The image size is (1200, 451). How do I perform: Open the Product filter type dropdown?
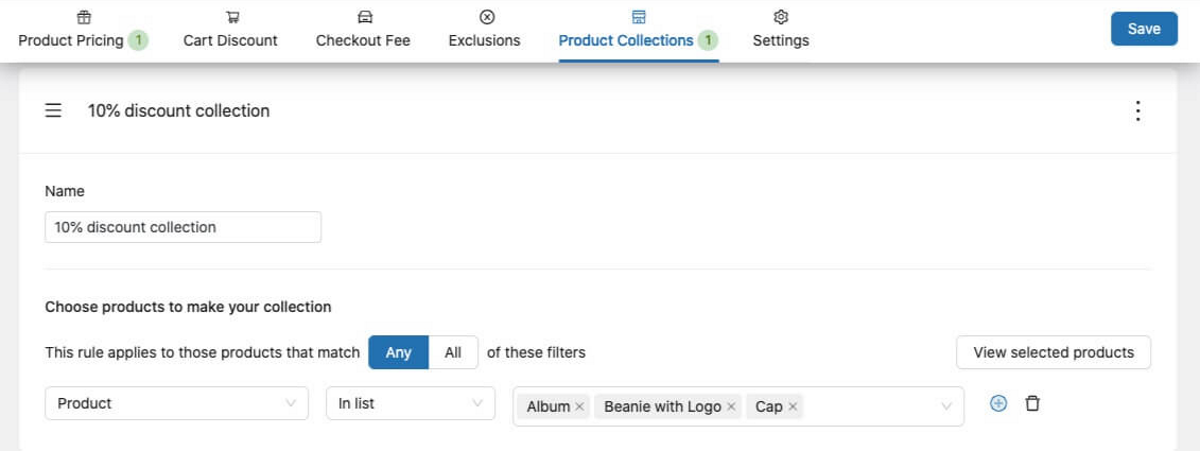176,403
